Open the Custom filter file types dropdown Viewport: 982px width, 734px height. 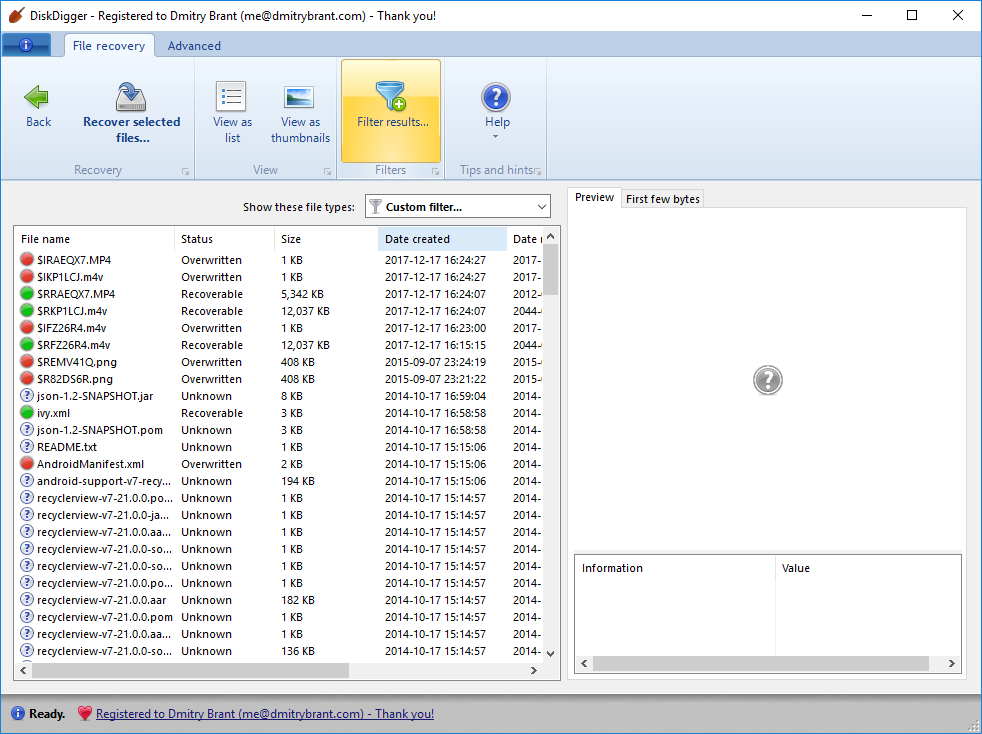point(458,207)
